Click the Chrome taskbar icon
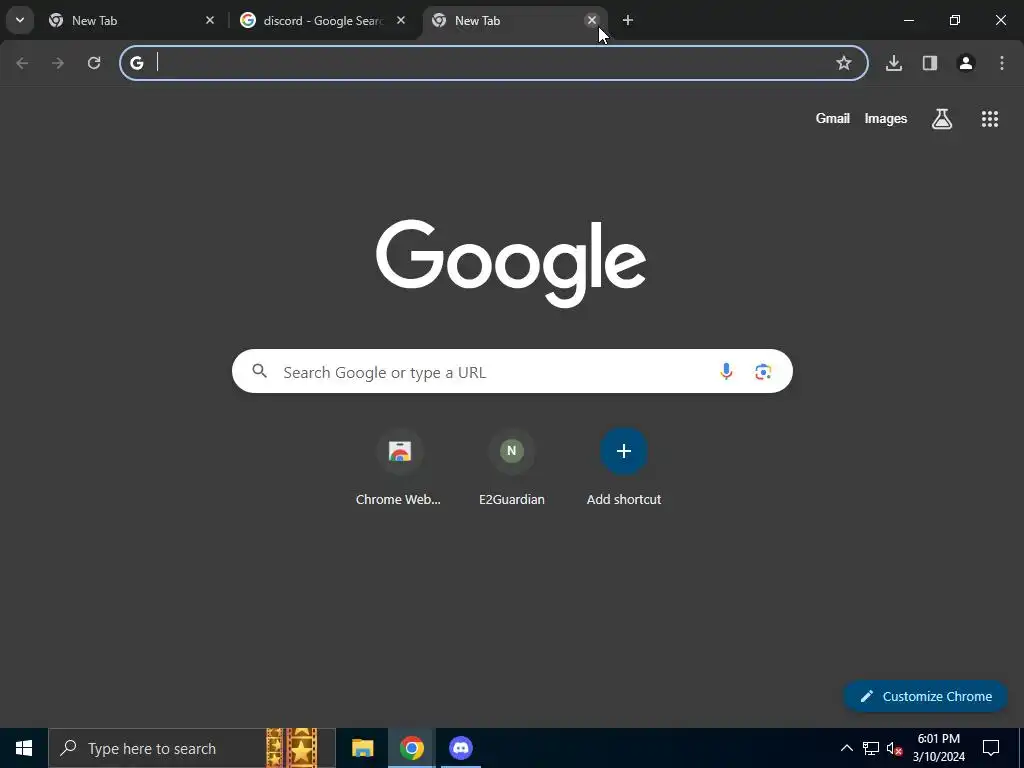 click(411, 748)
